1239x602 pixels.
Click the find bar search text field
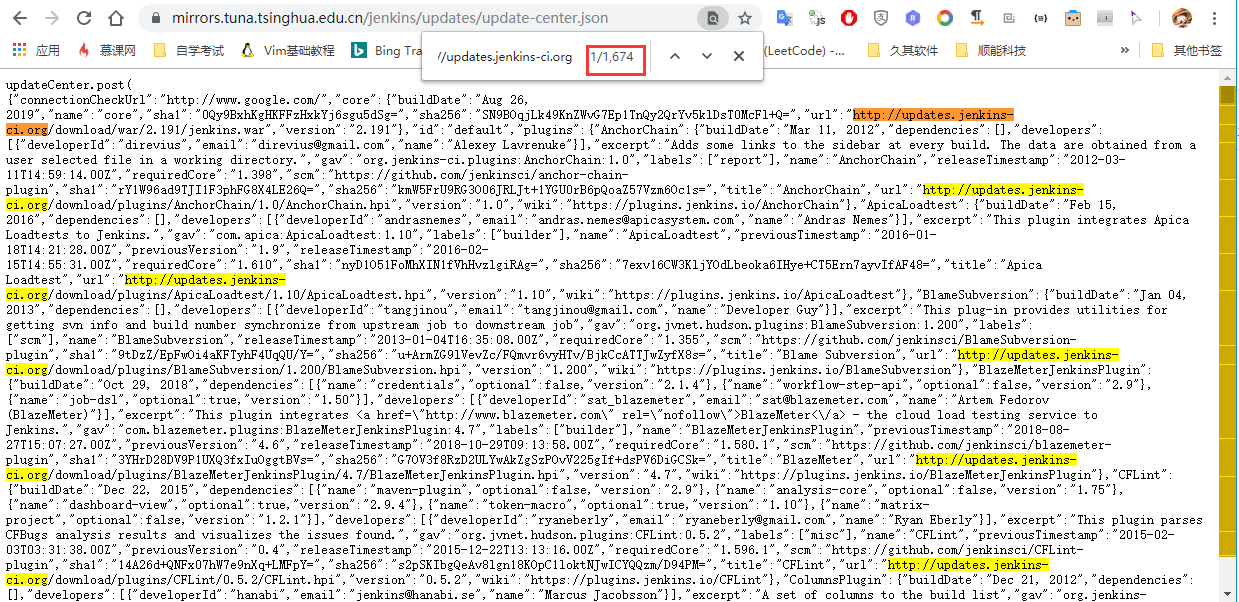[505, 57]
